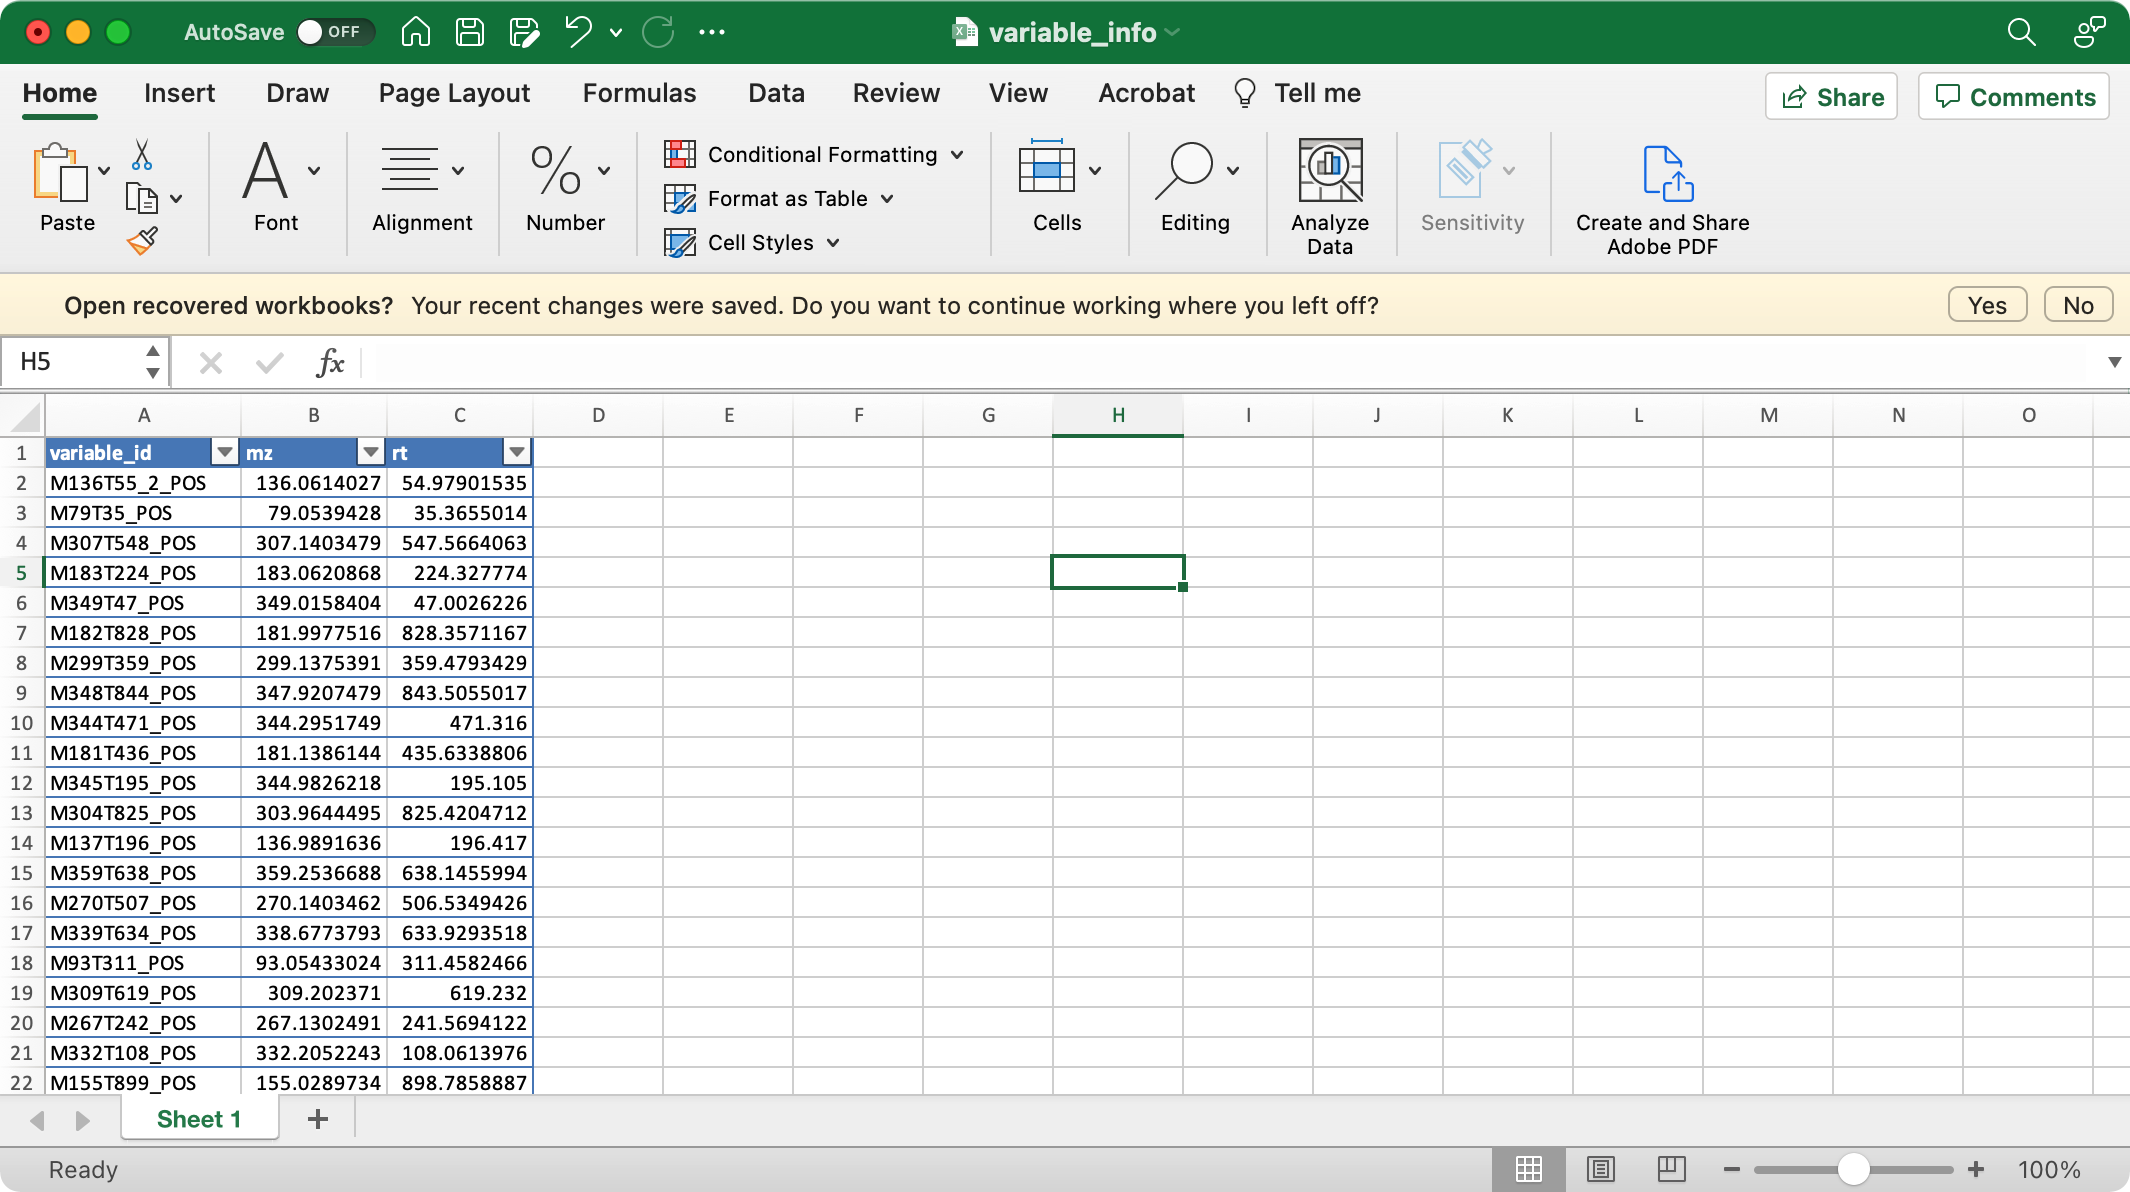Image resolution: width=2130 pixels, height=1192 pixels.
Task: Open the rt column filter dropdown
Action: [517, 452]
